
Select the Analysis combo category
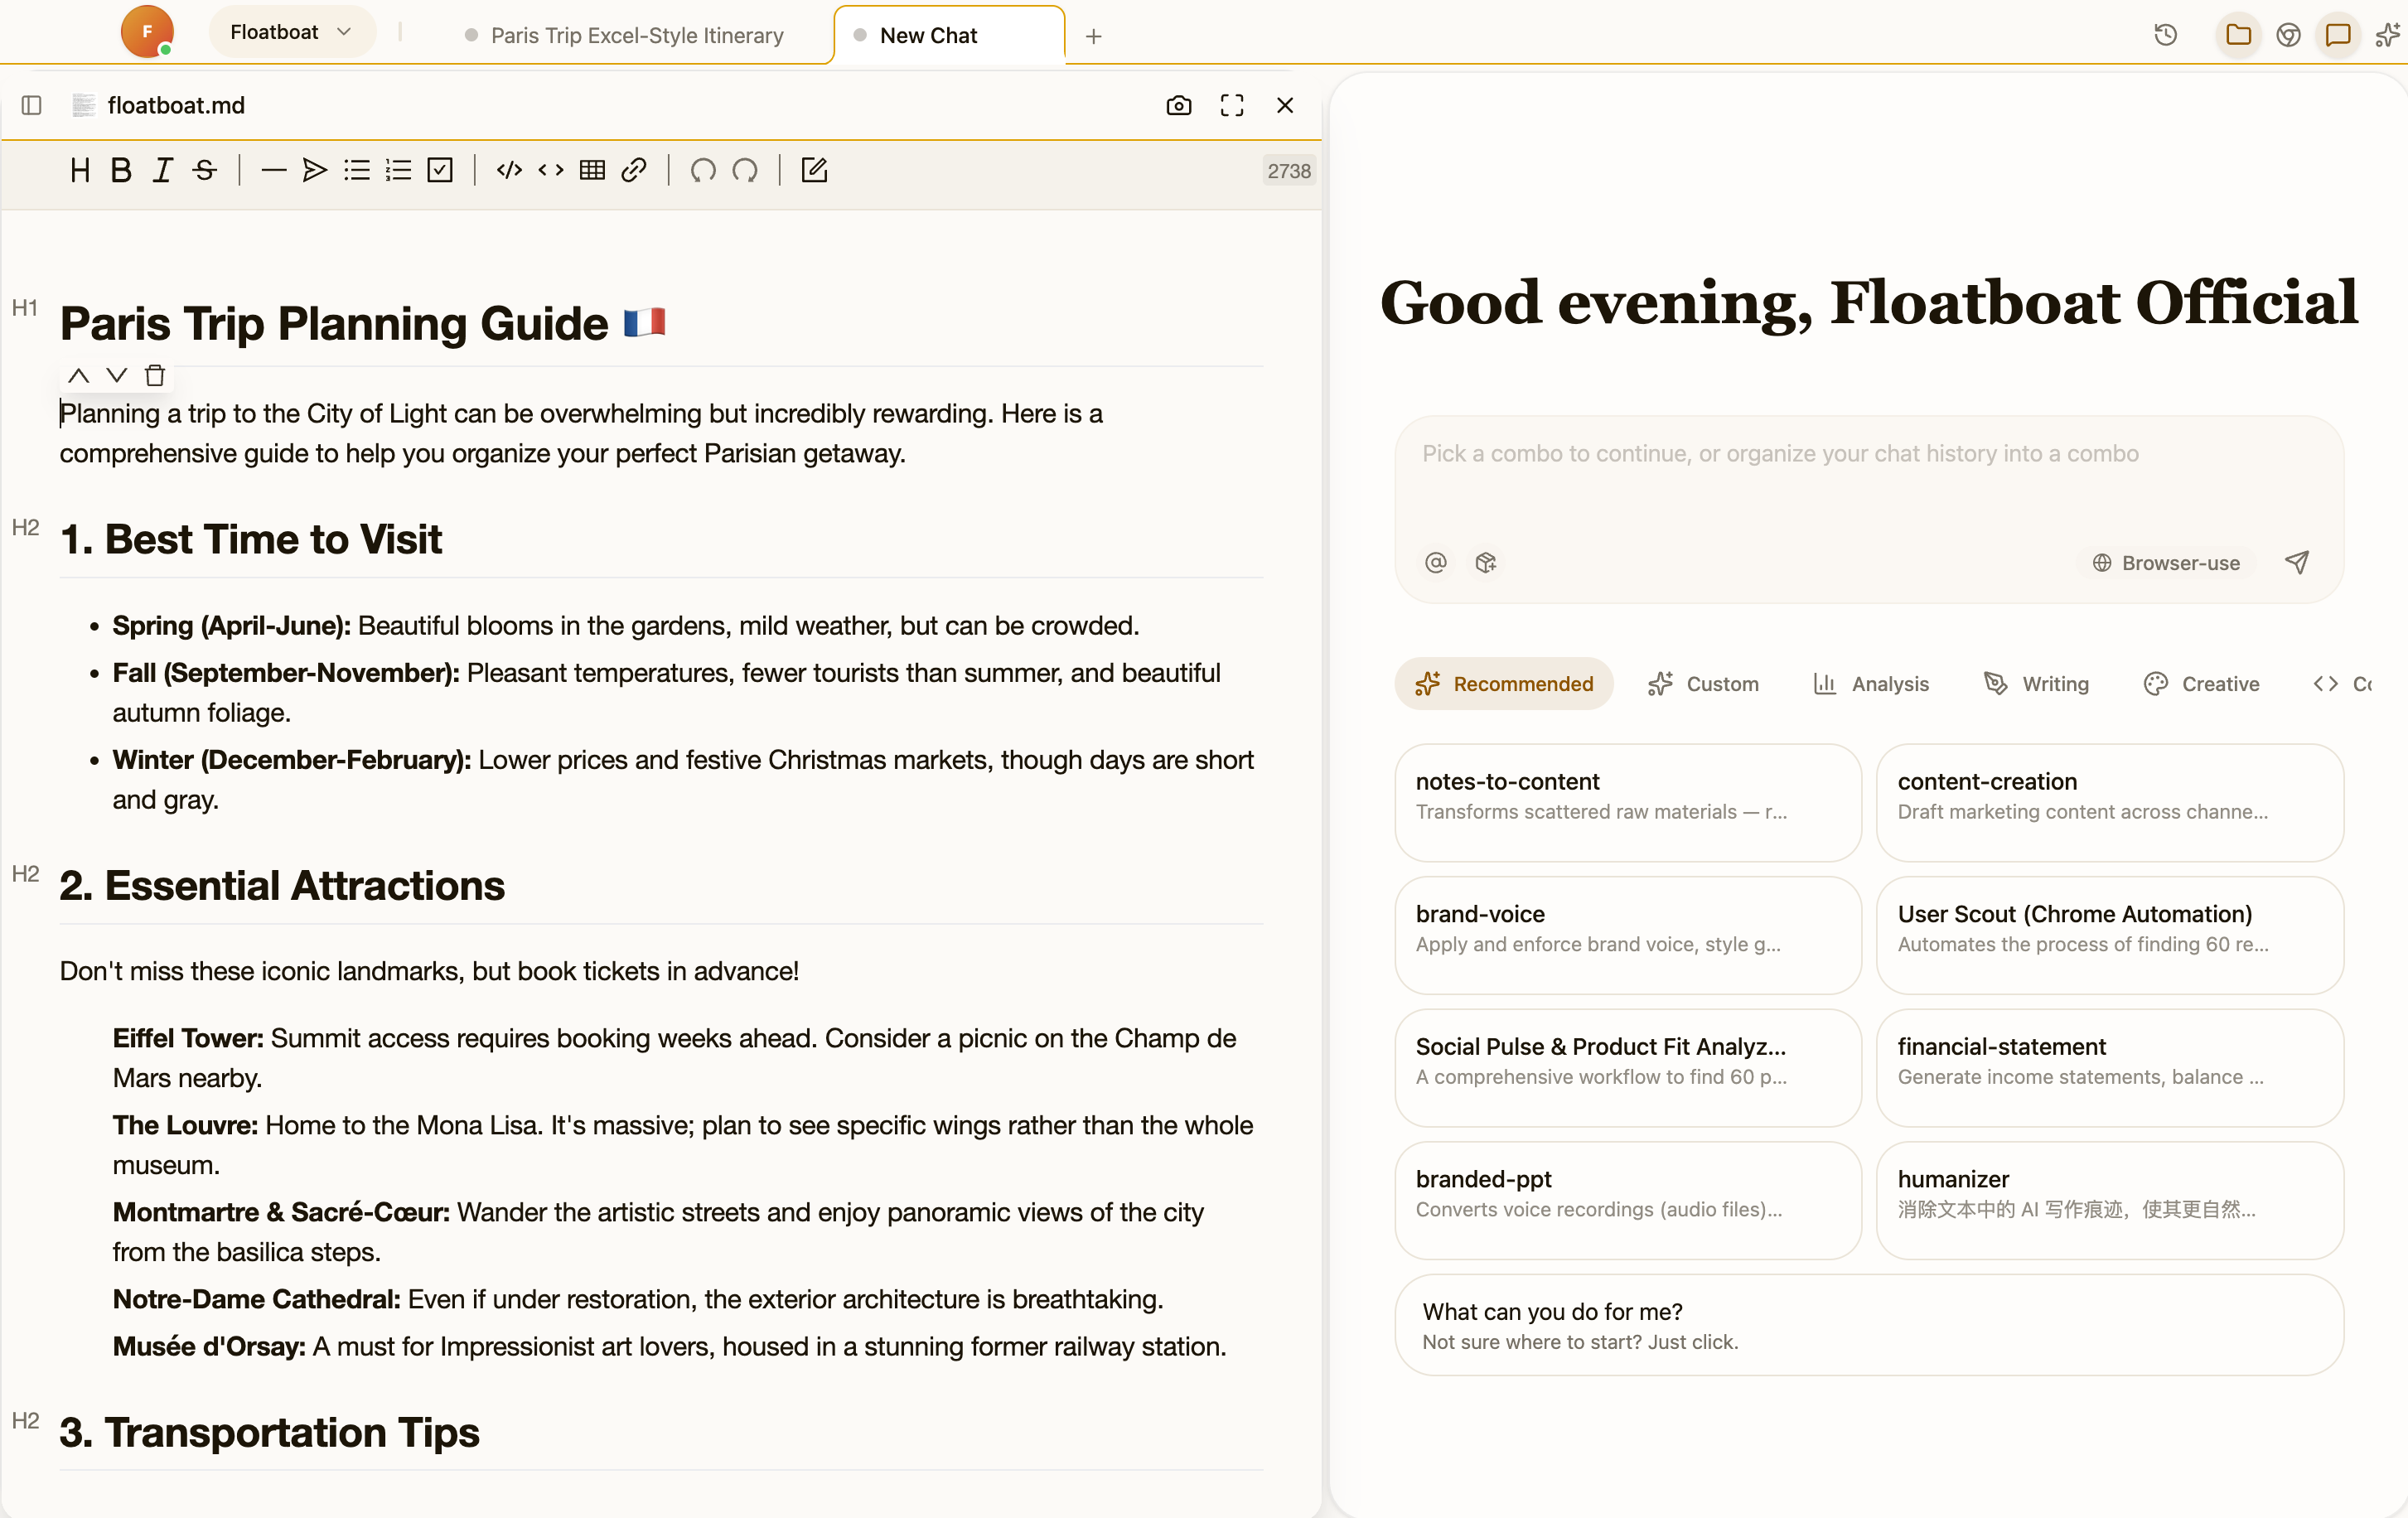(x=1871, y=684)
